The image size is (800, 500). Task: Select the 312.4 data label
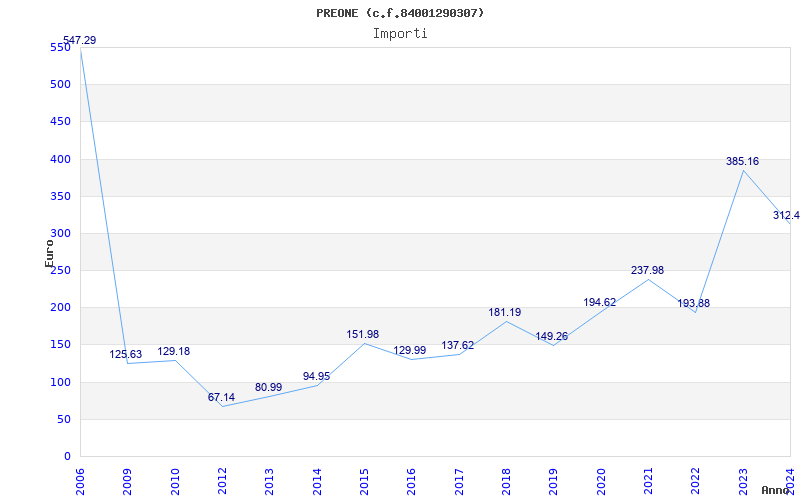(x=786, y=215)
